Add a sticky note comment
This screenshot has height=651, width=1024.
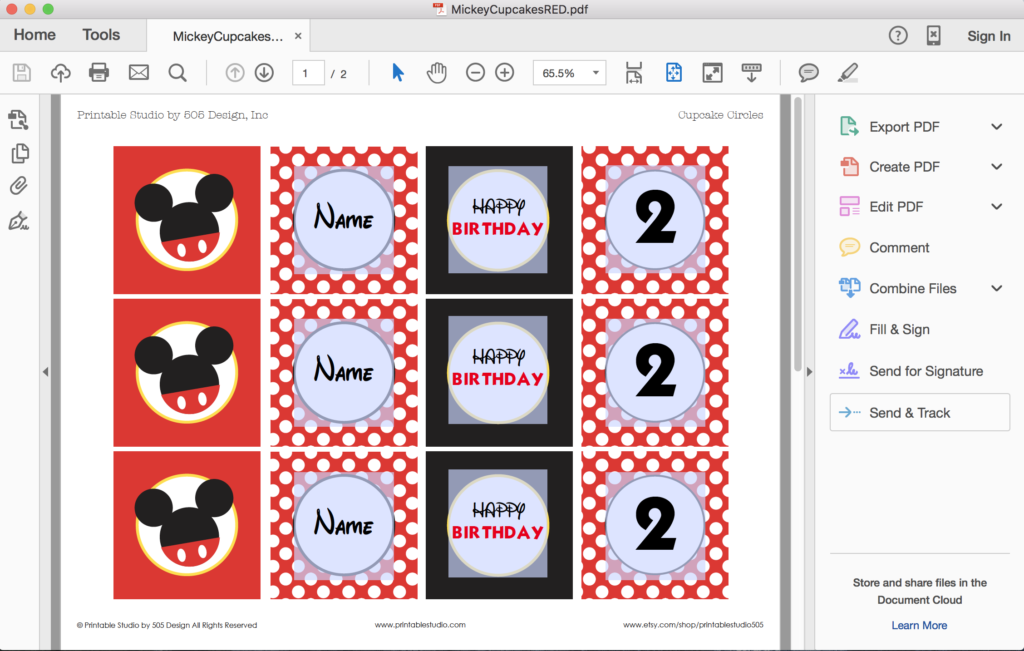click(808, 72)
